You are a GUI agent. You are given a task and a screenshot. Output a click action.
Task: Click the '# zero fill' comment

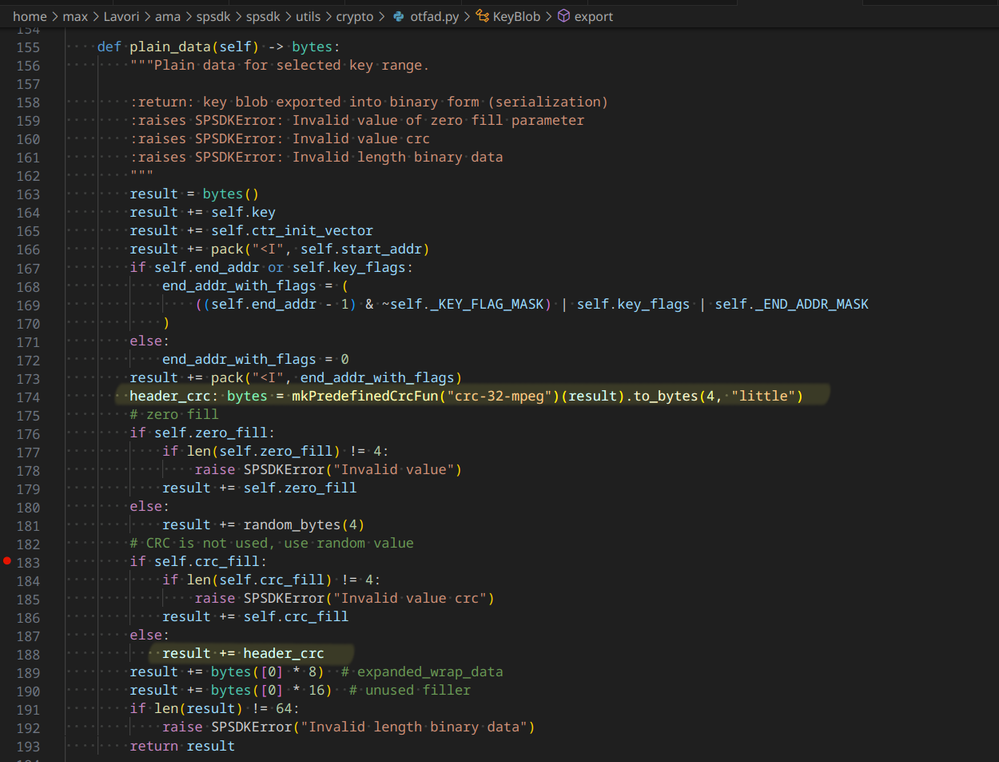point(174,415)
